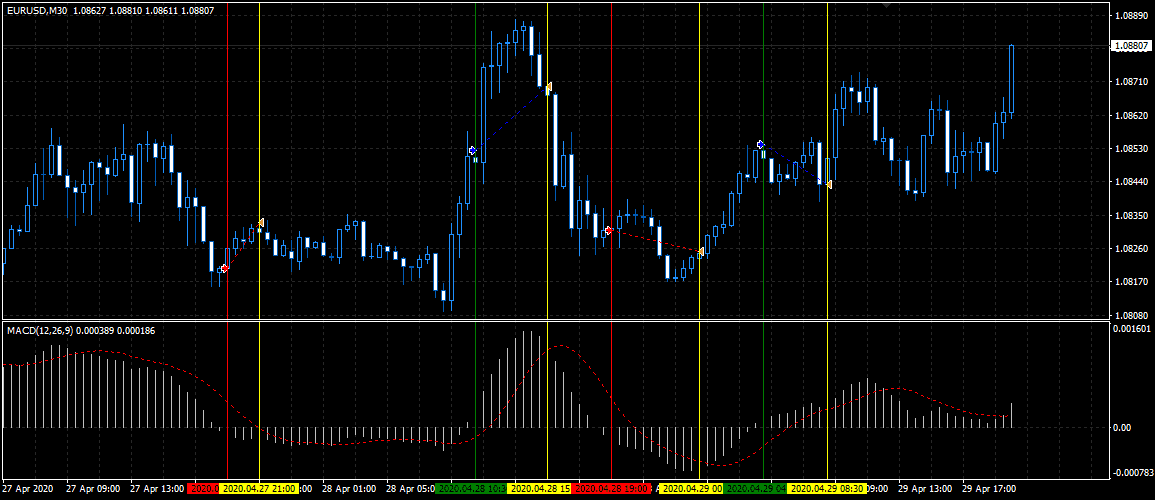The width and height of the screenshot is (1155, 500).
Task: Click the current price label 1.08807
Action: click(x=1130, y=46)
